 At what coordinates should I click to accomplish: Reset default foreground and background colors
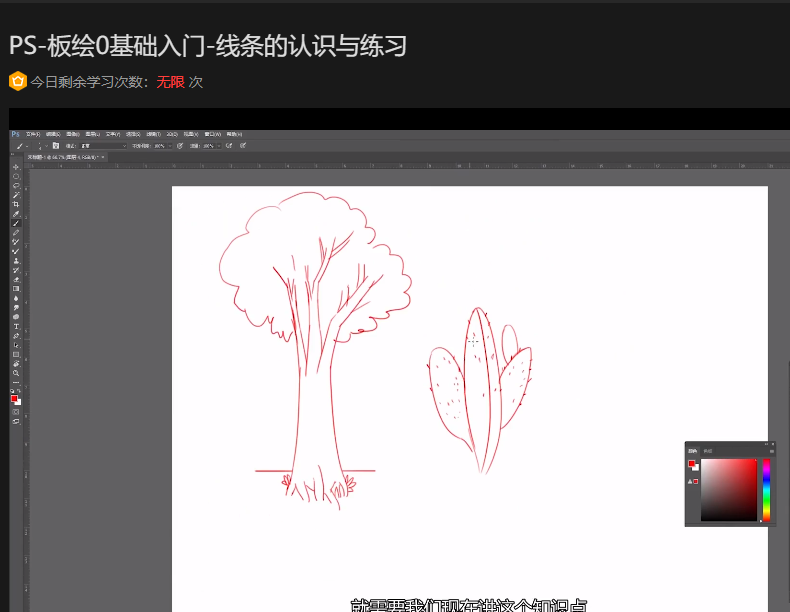coord(13,391)
